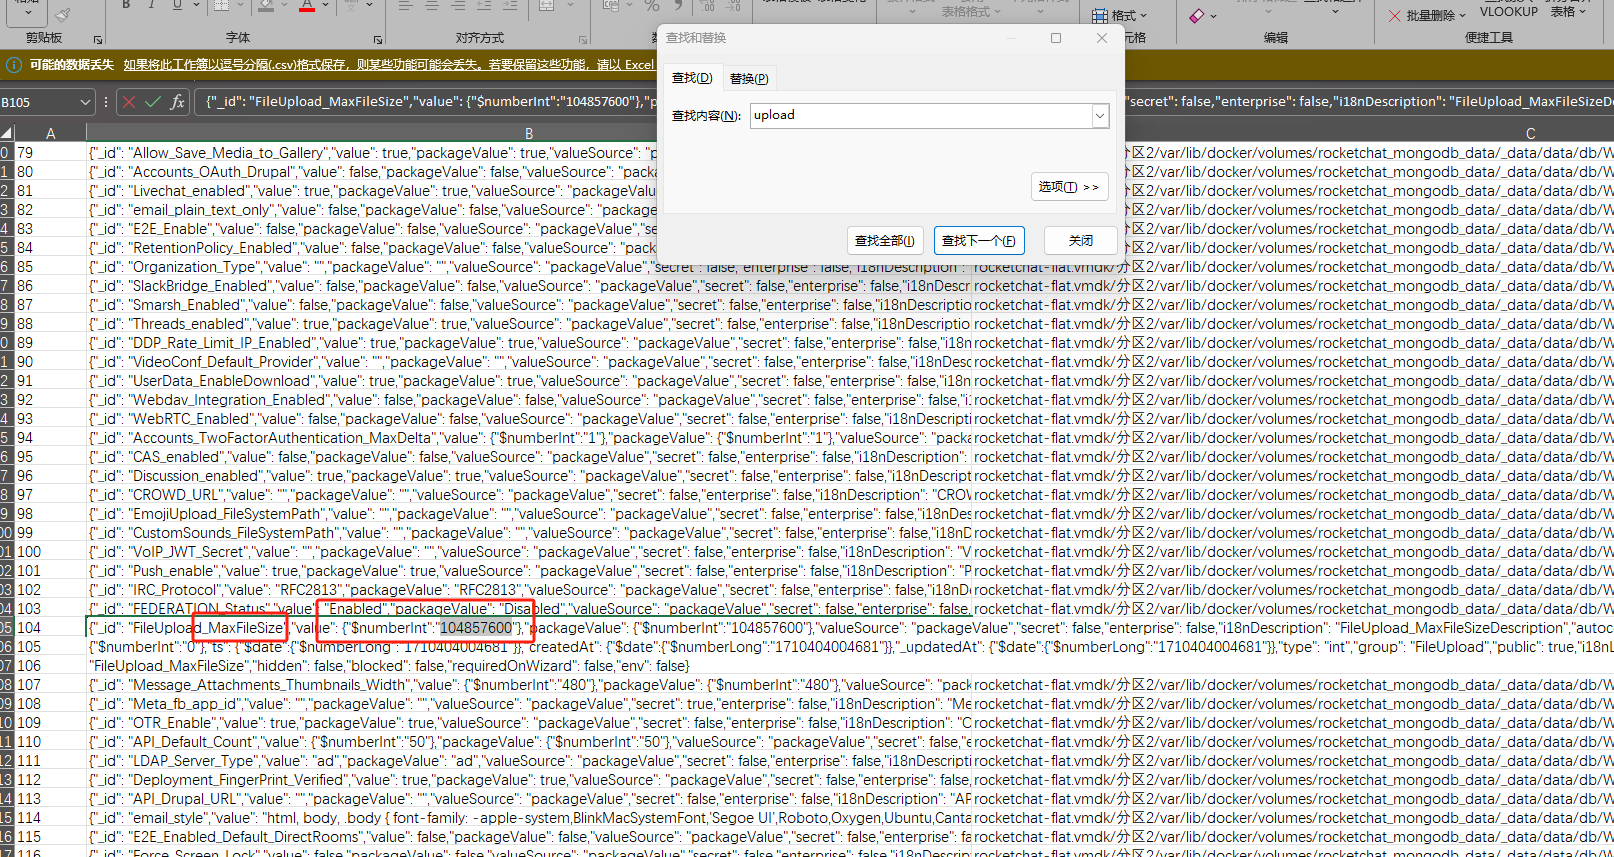
Task: Click the info icon on the warning bar
Action: 14,64
